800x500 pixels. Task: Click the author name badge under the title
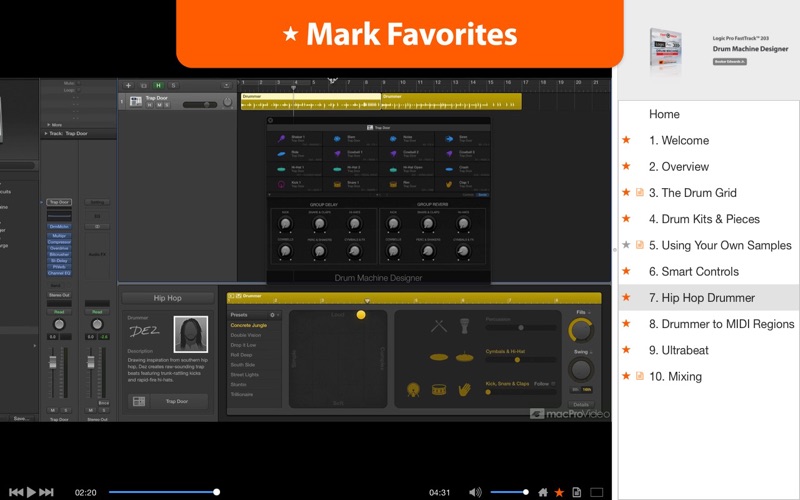point(730,61)
